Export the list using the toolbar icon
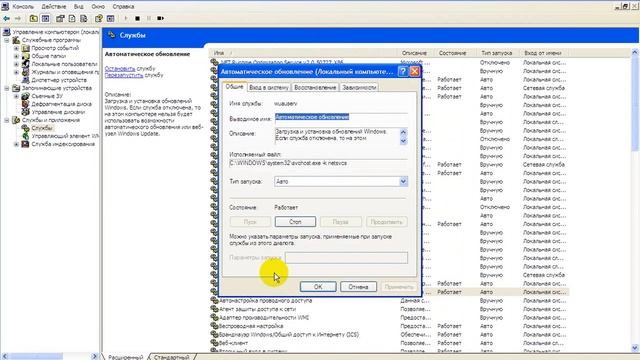Image resolution: width=640 pixels, height=360 pixels. 84,18
